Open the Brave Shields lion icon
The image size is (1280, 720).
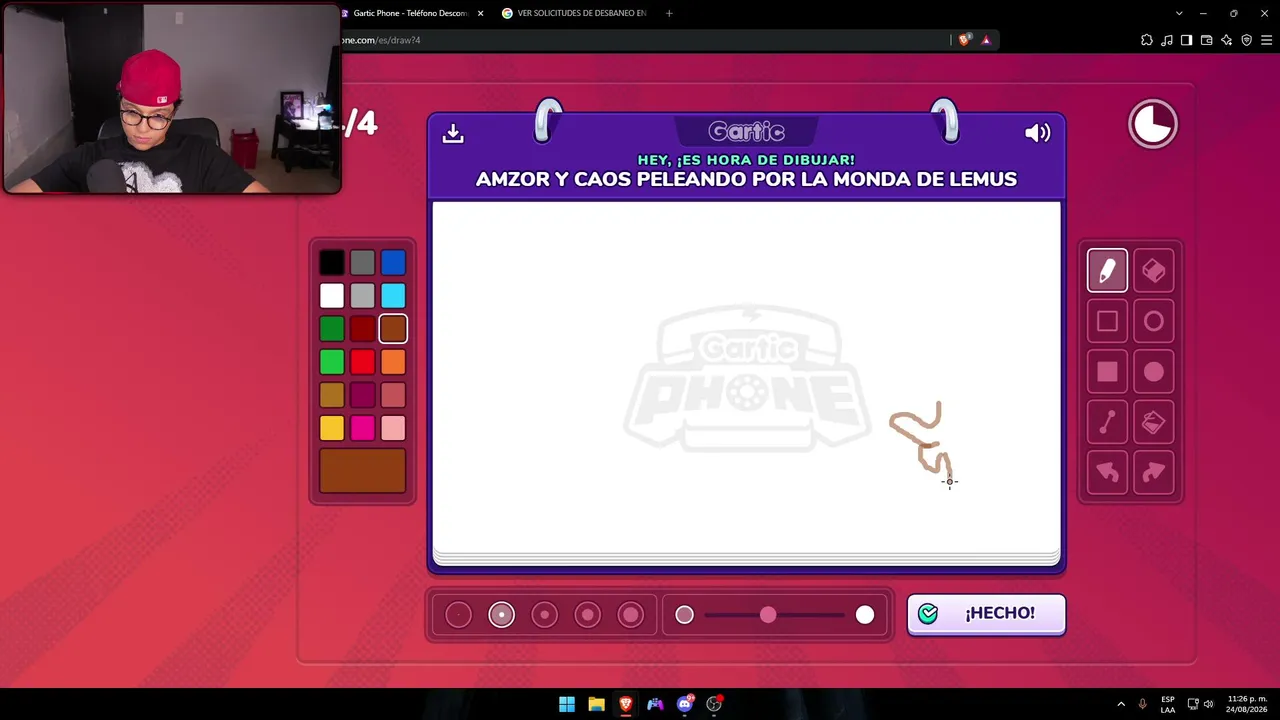964,40
